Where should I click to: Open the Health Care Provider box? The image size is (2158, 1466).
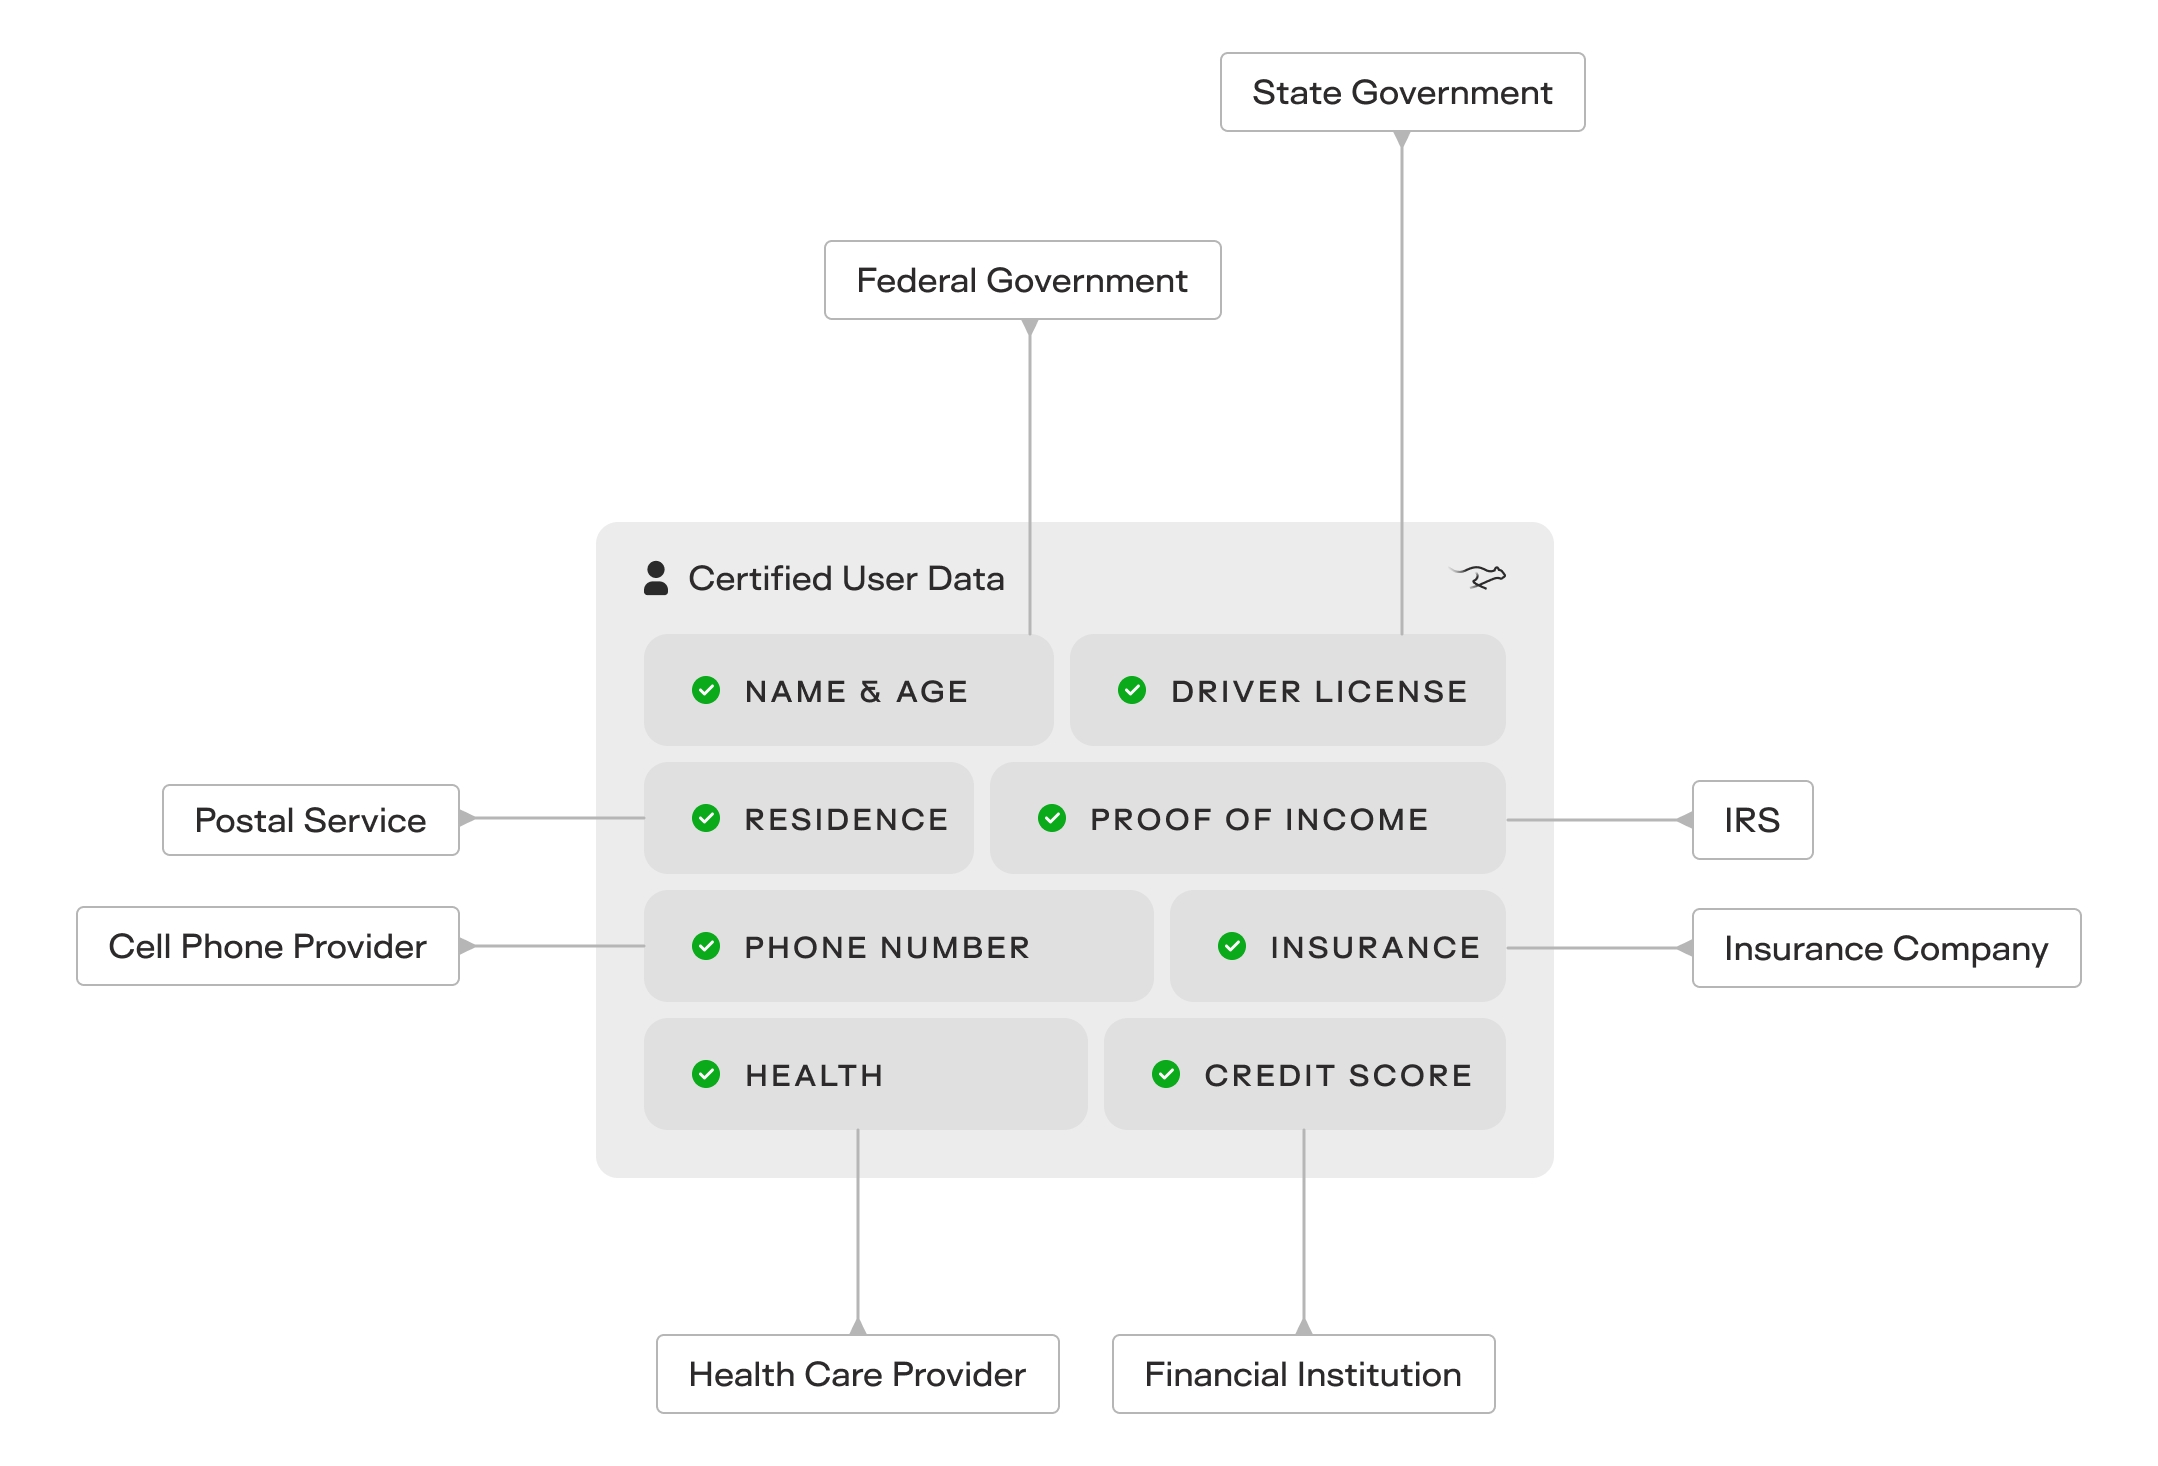(x=857, y=1374)
